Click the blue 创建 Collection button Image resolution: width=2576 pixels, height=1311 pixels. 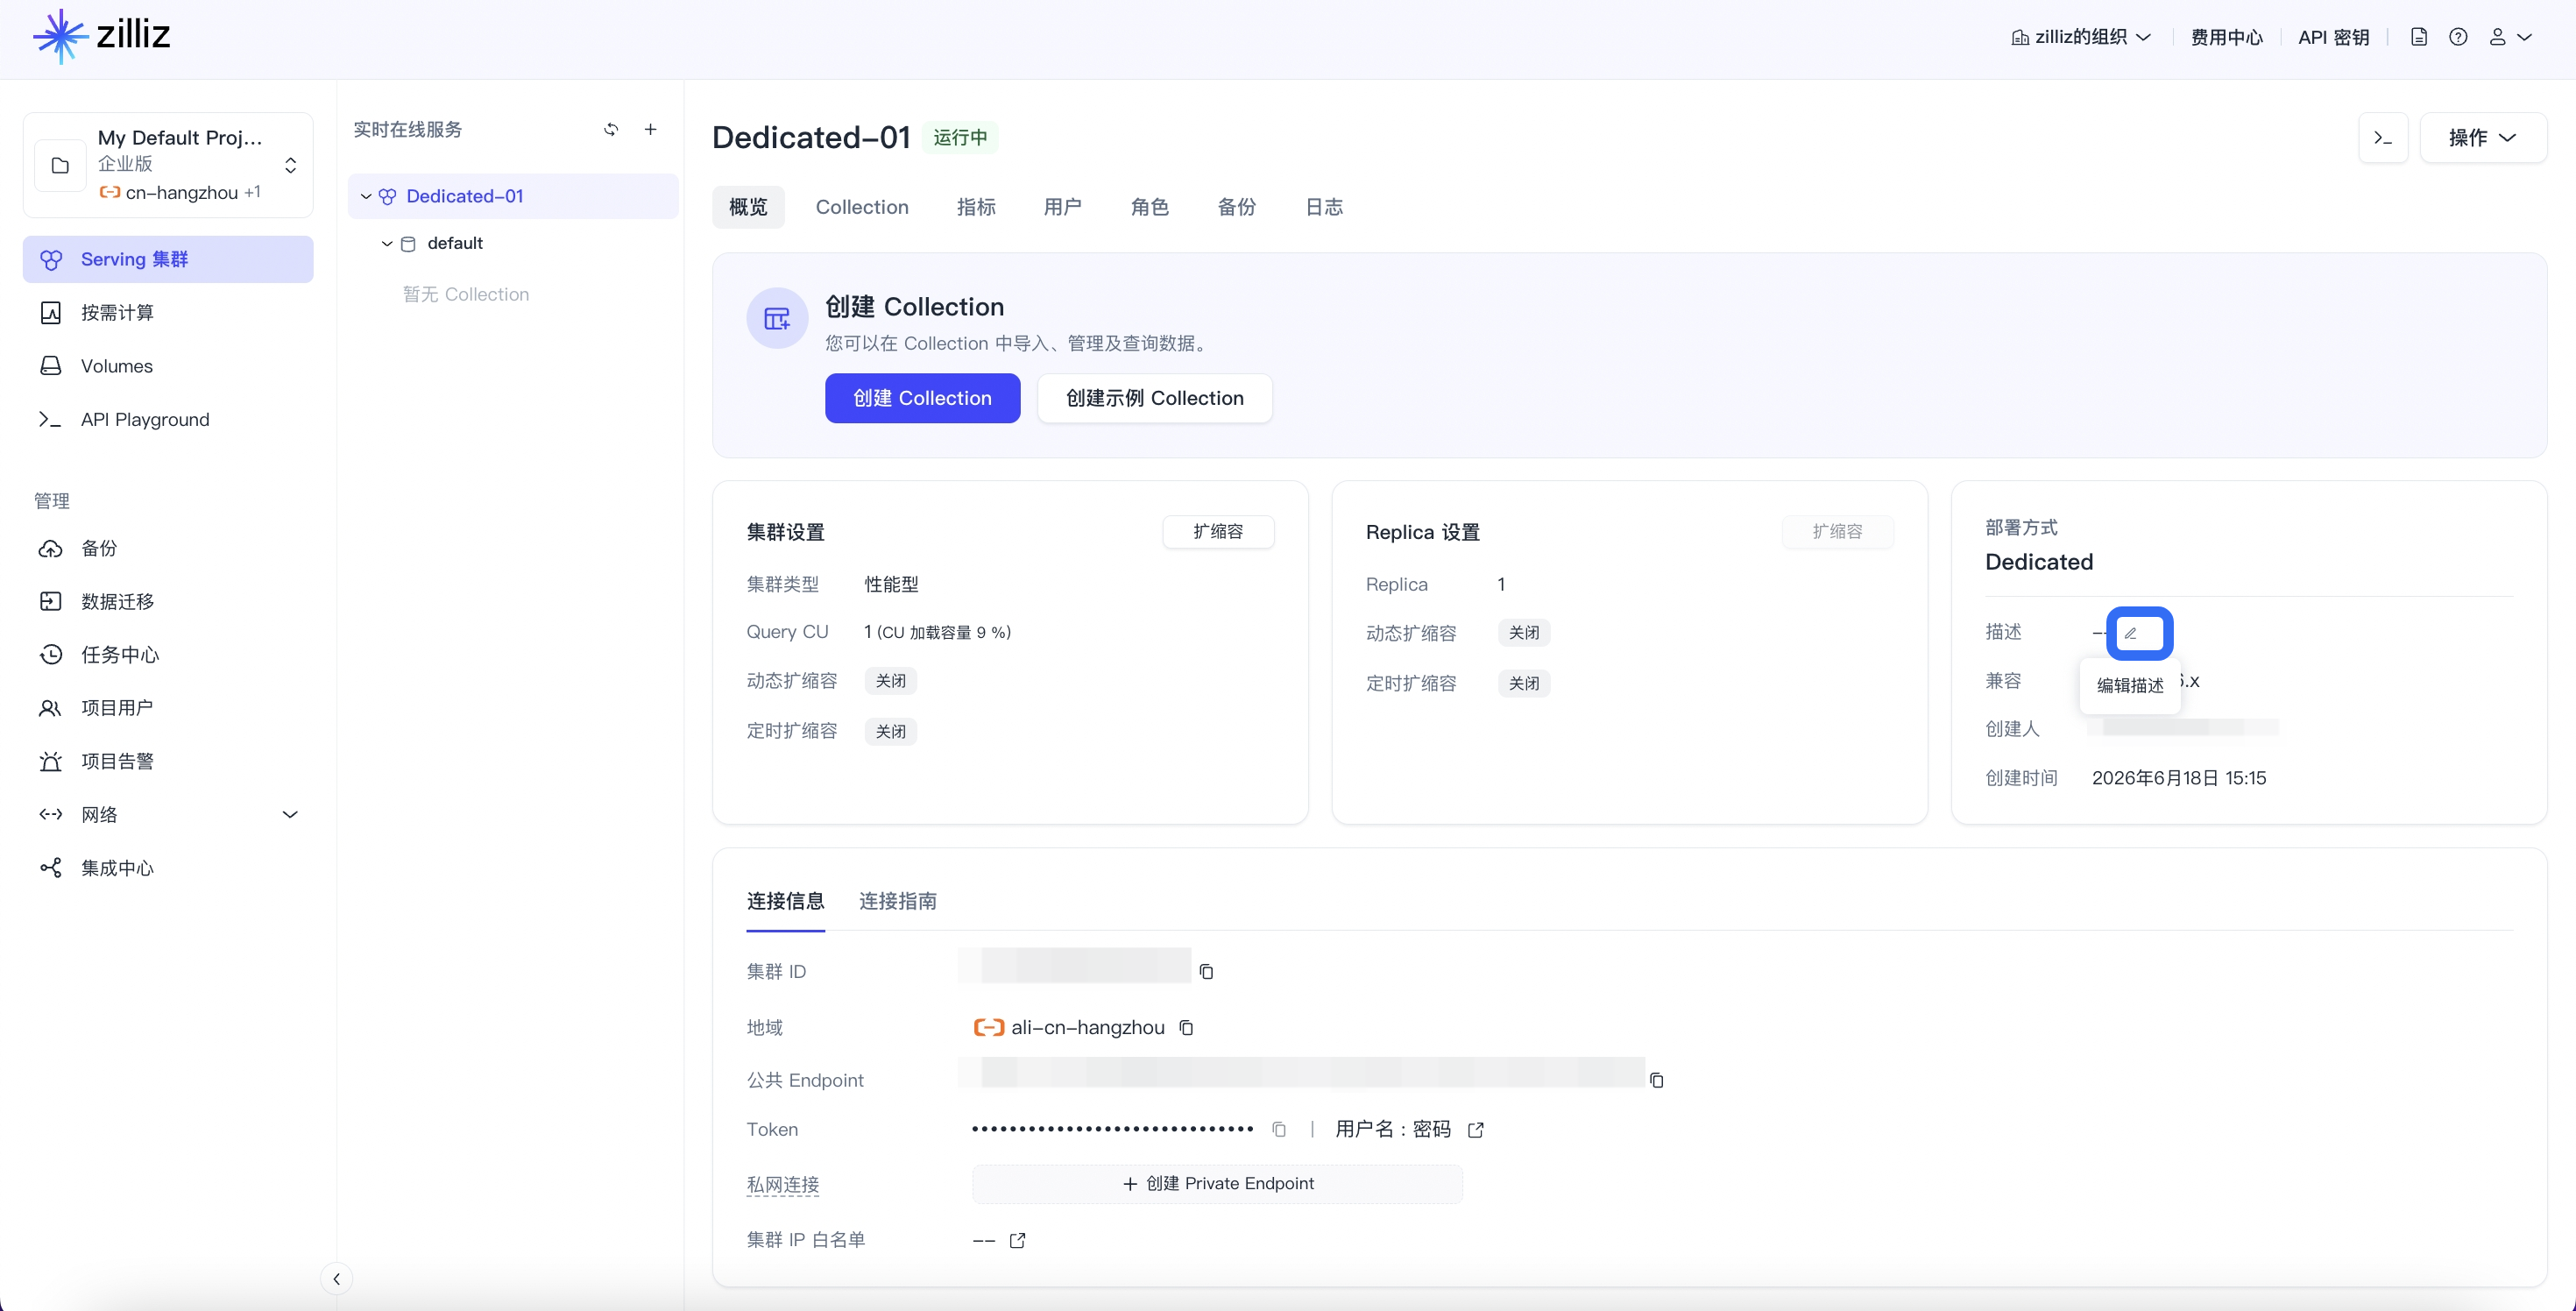click(x=922, y=398)
